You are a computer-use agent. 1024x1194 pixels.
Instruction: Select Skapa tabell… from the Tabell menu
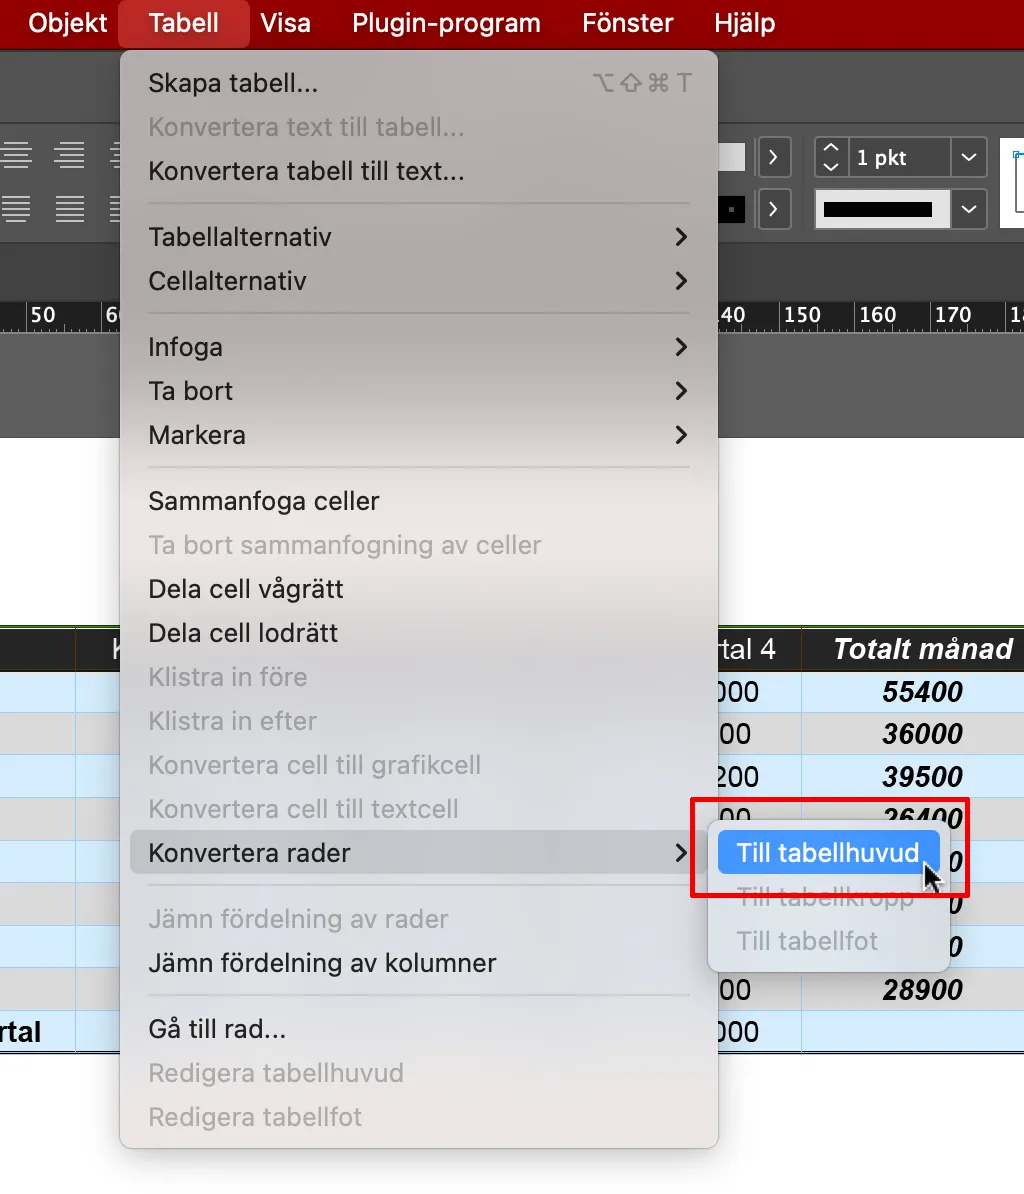tap(233, 83)
